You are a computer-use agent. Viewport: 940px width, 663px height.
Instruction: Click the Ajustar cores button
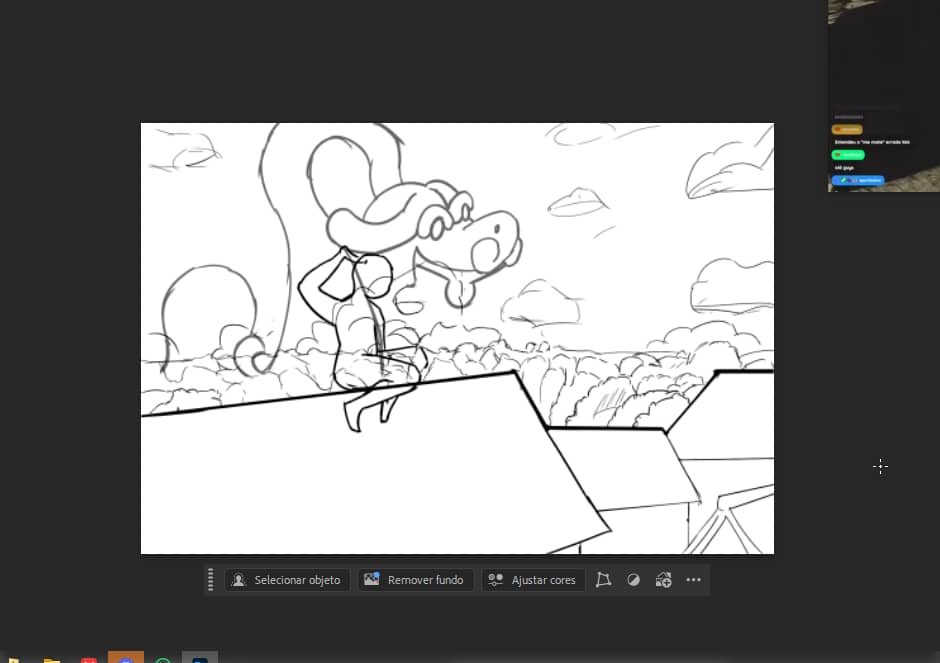pos(532,580)
